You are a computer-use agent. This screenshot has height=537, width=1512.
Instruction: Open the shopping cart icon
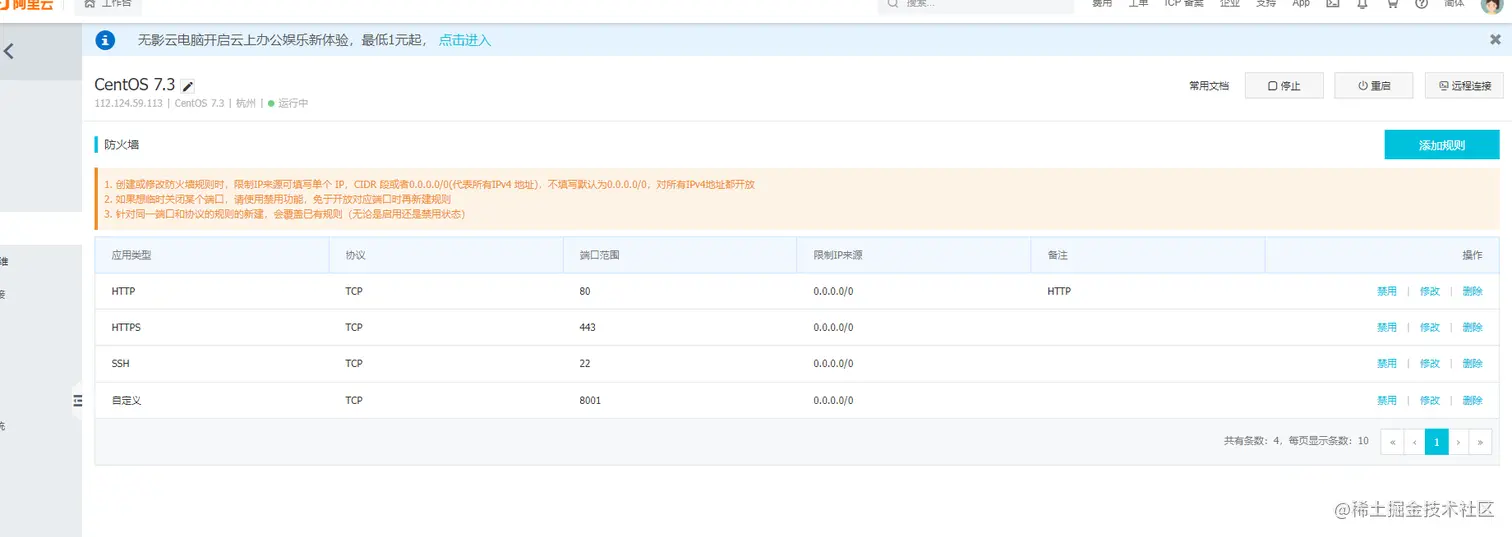[1392, 4]
